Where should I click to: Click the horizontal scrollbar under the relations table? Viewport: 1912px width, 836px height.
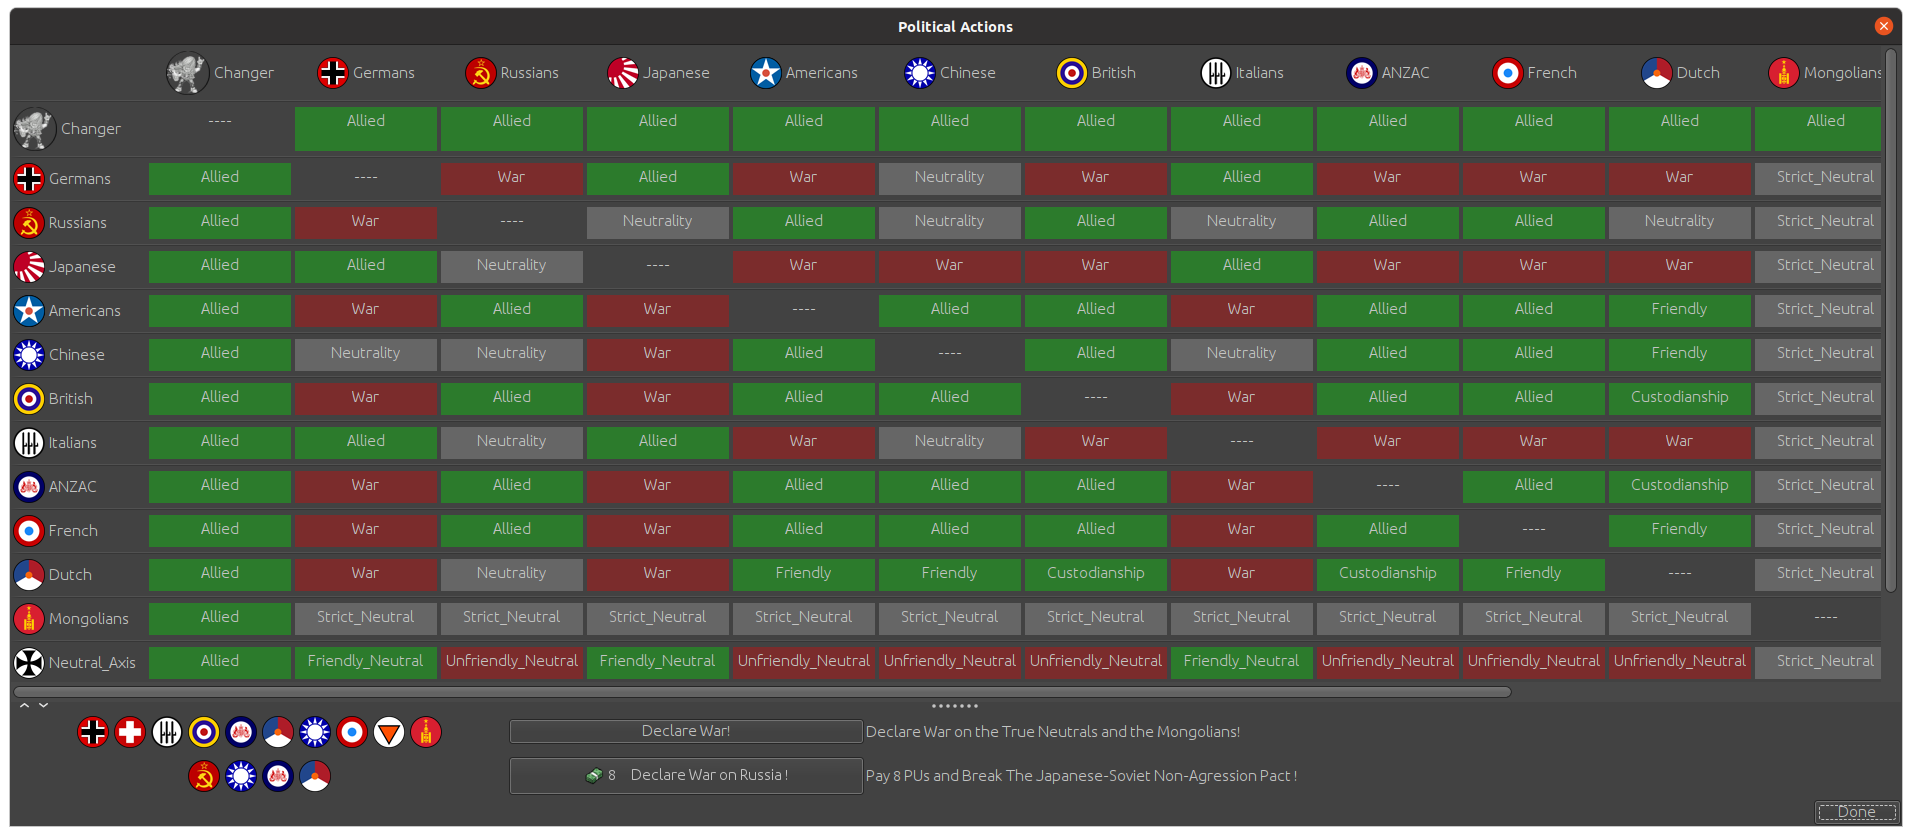[762, 692]
